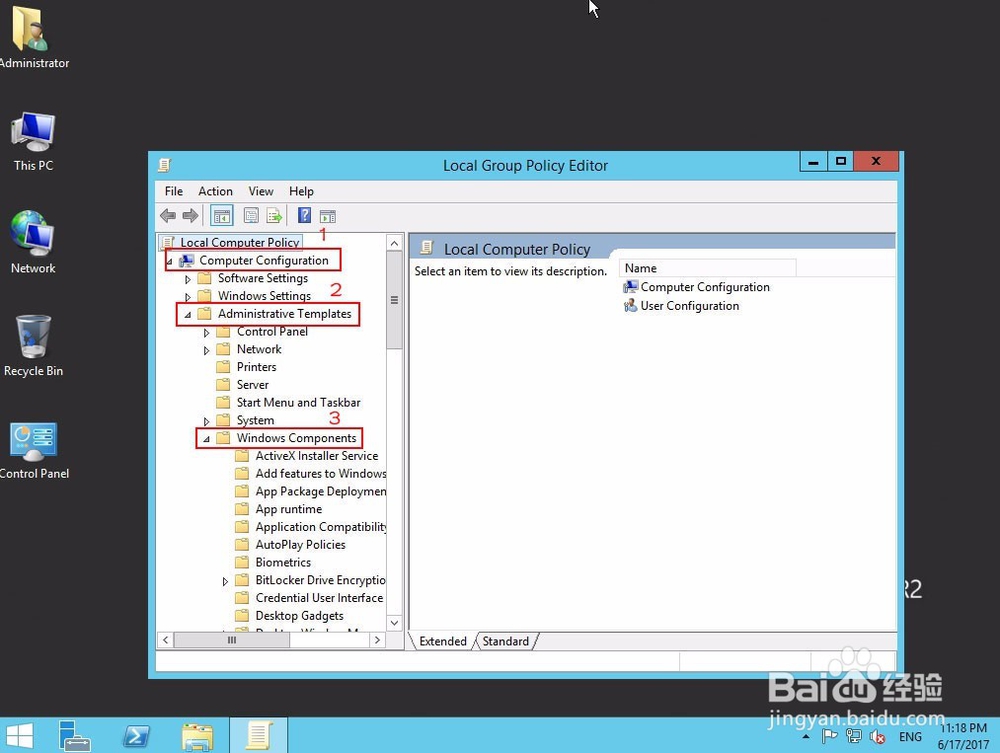Expand the Control Panel tree node

pyautogui.click(x=206, y=332)
